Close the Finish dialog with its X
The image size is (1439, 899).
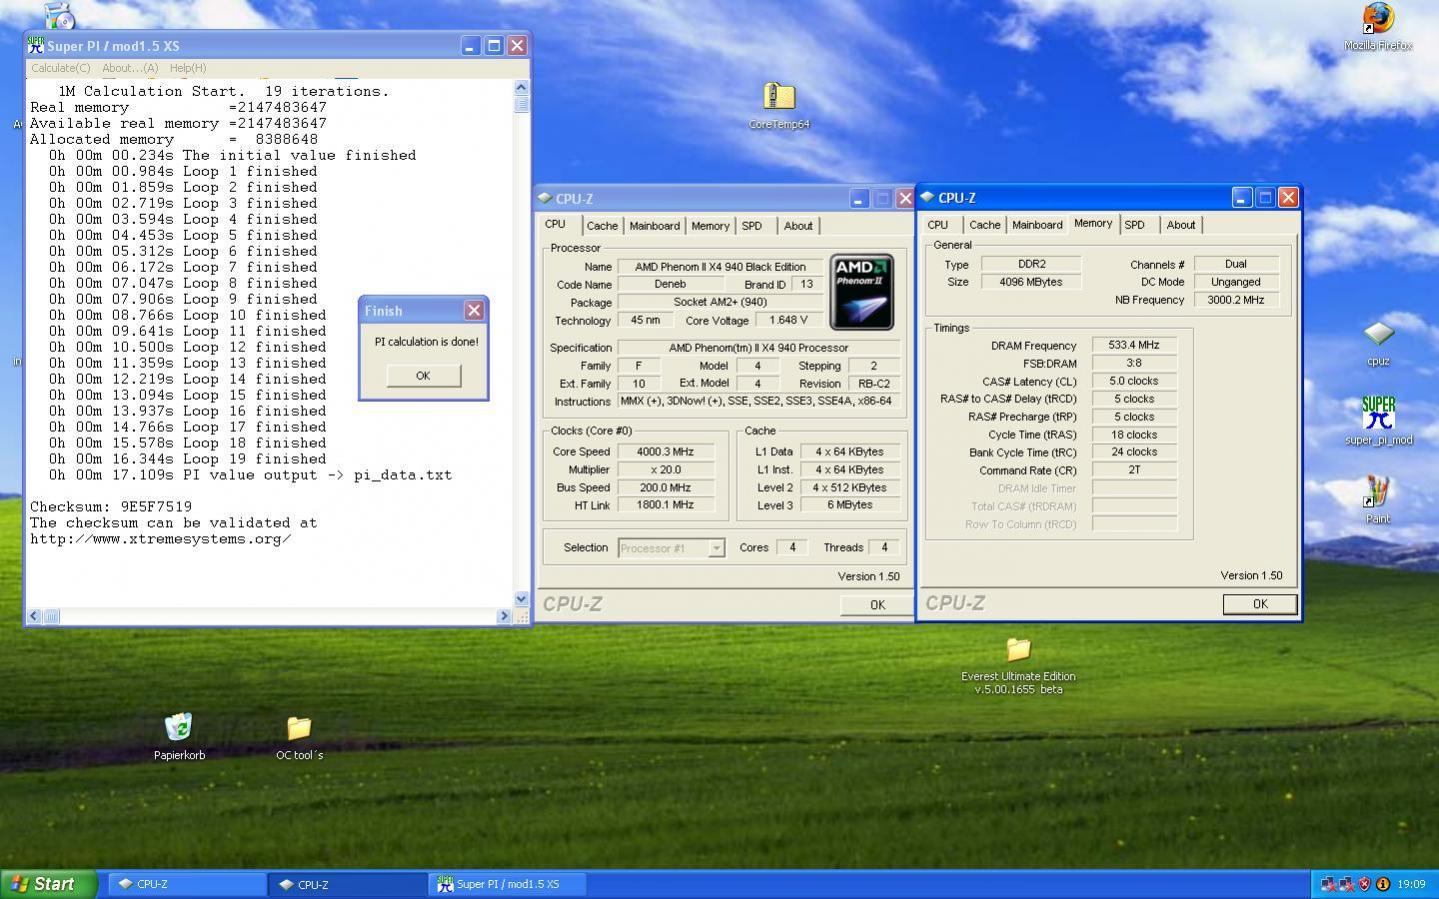pyautogui.click(x=474, y=310)
